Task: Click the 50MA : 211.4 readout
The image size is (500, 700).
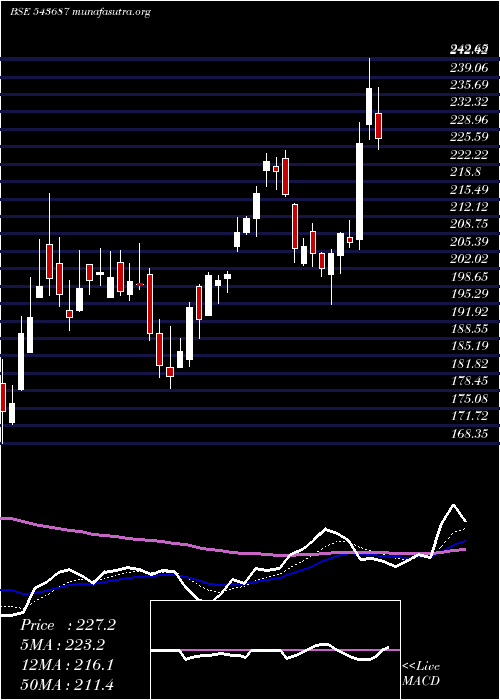Action: 66,684
